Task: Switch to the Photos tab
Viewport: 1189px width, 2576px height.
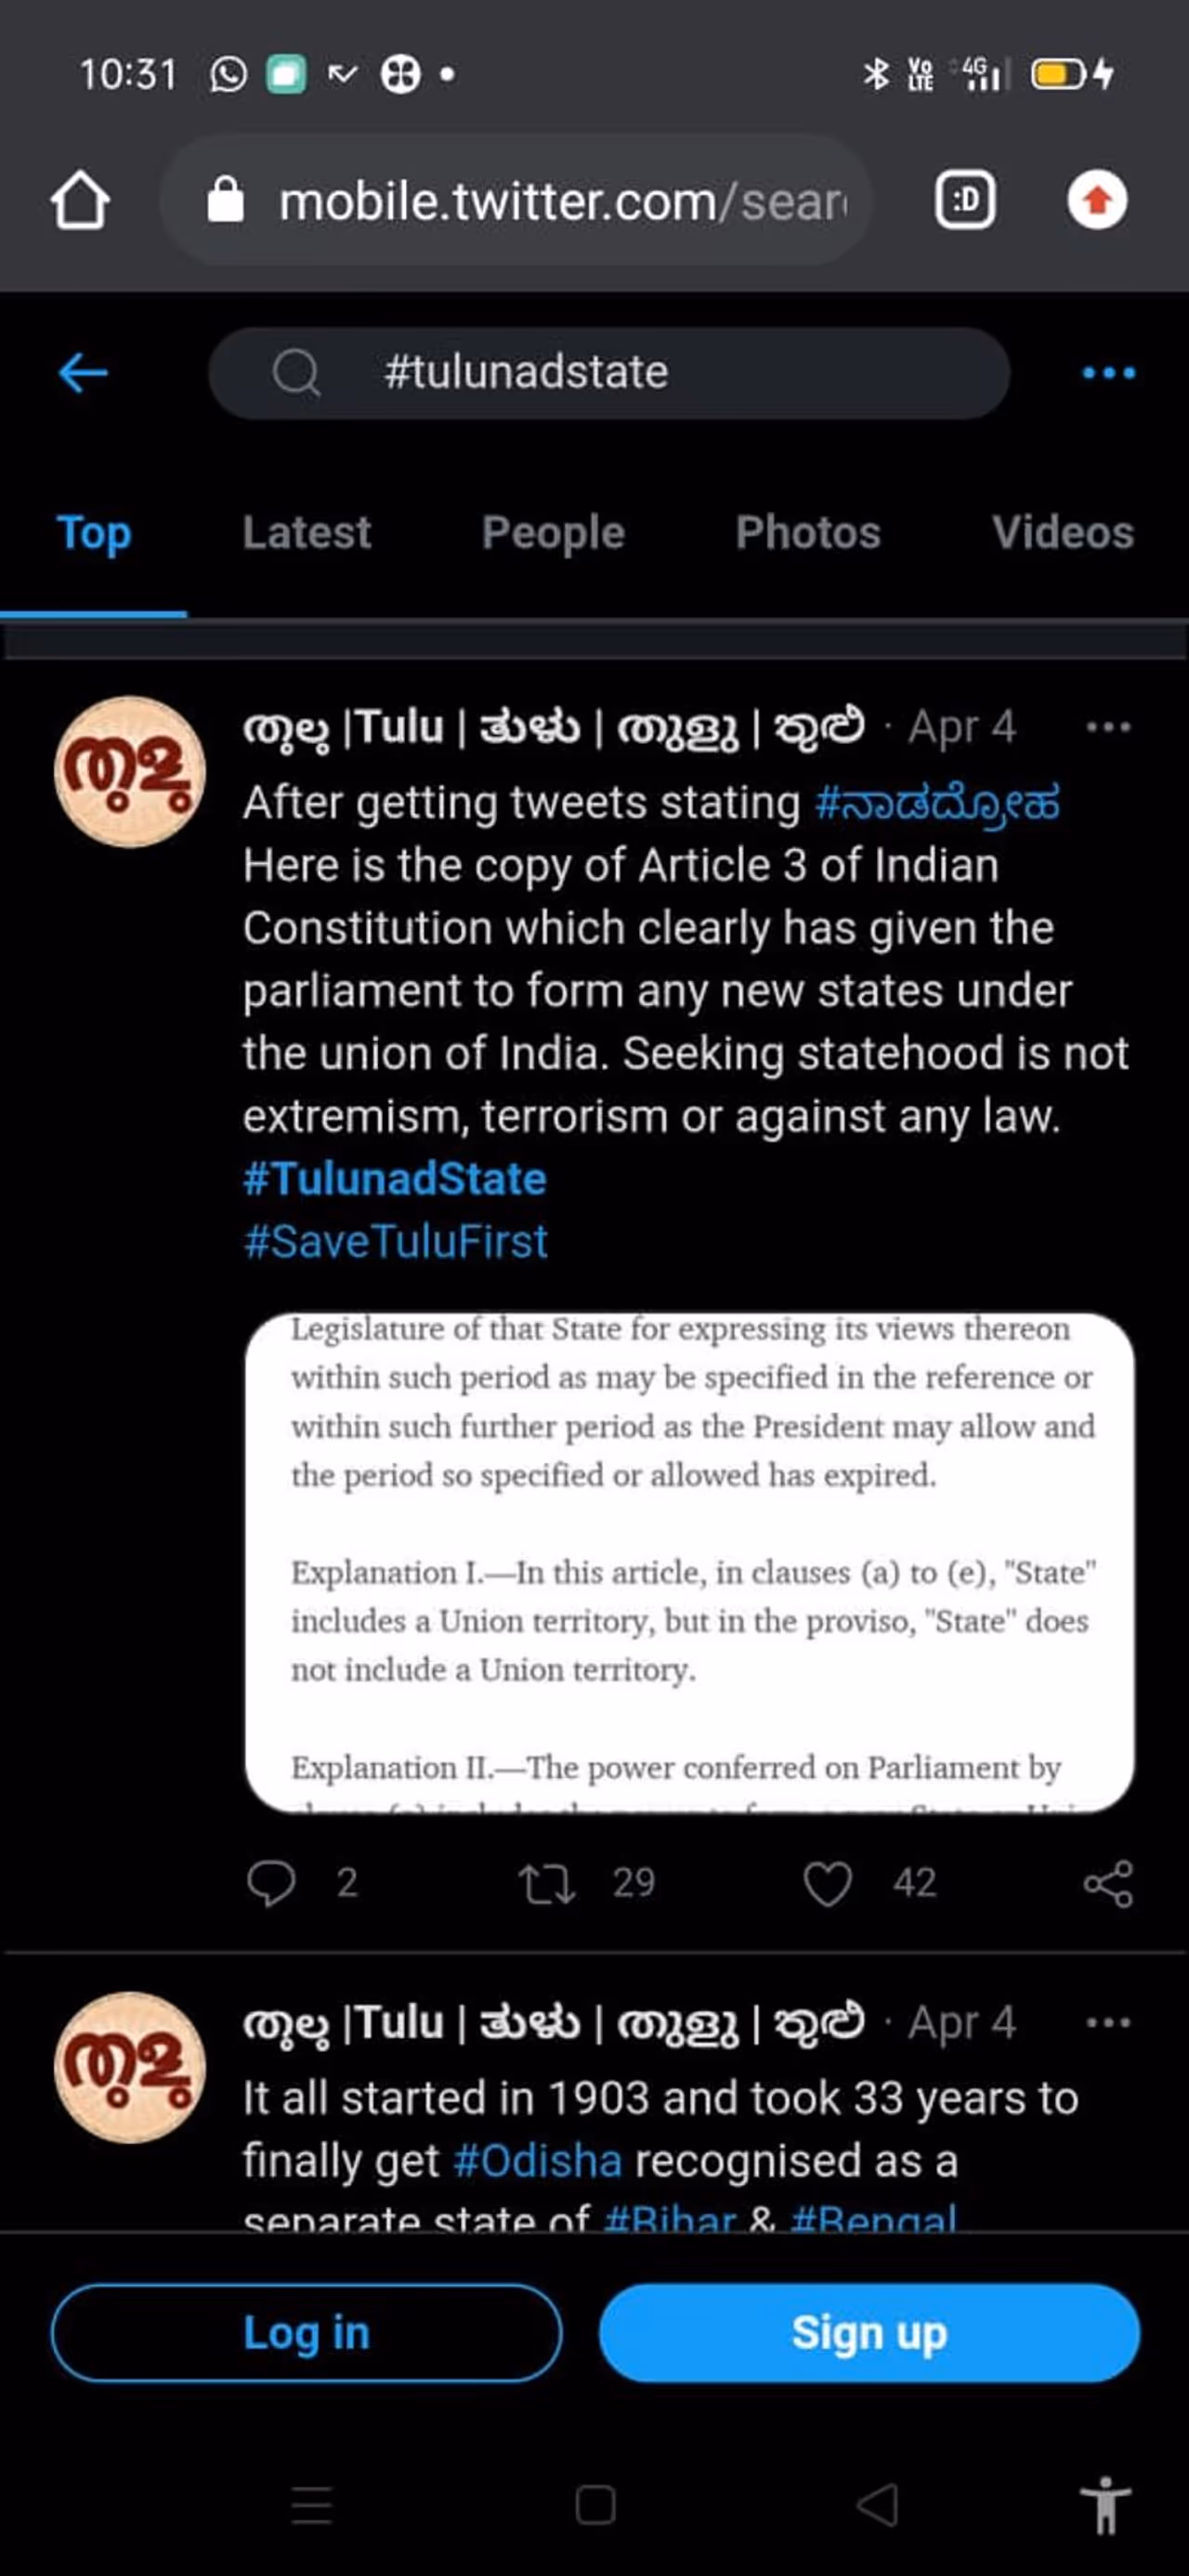Action: [x=808, y=533]
